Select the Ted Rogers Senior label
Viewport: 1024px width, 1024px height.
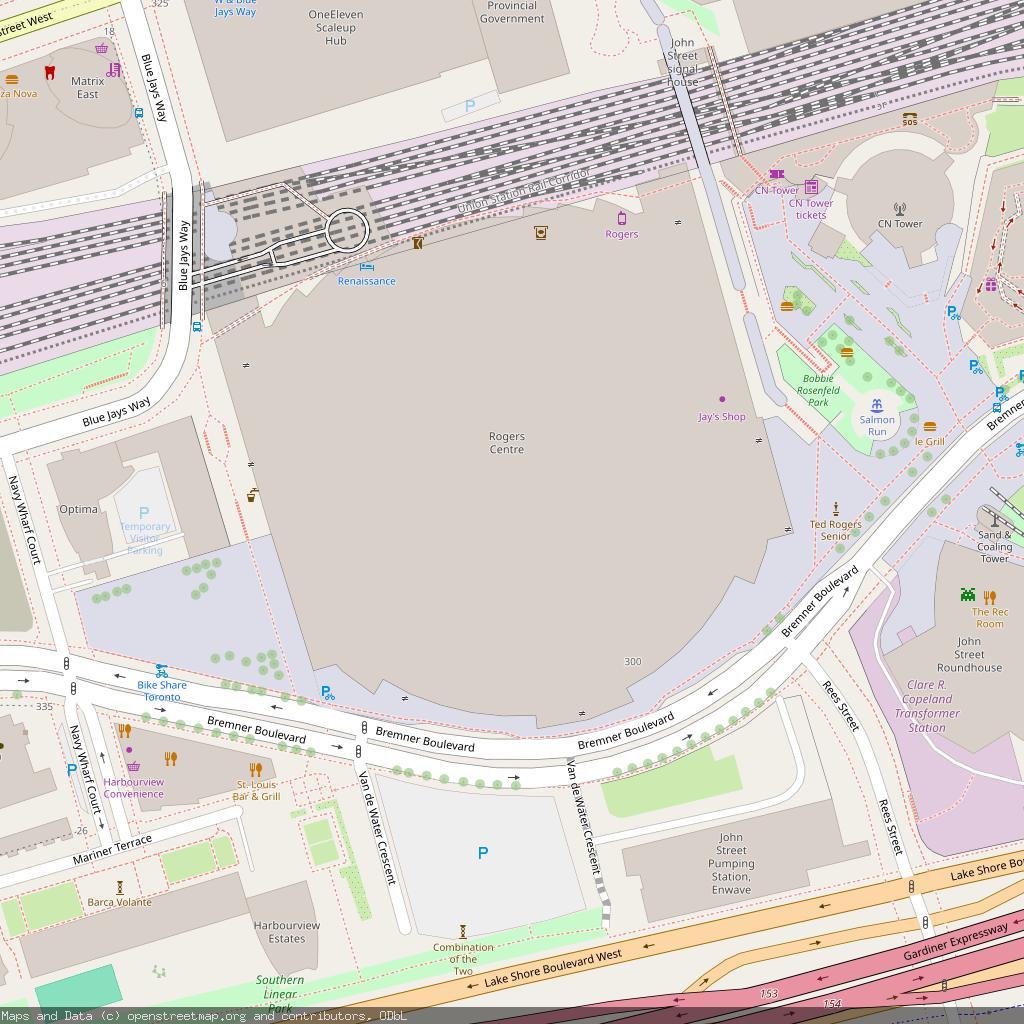coord(836,530)
